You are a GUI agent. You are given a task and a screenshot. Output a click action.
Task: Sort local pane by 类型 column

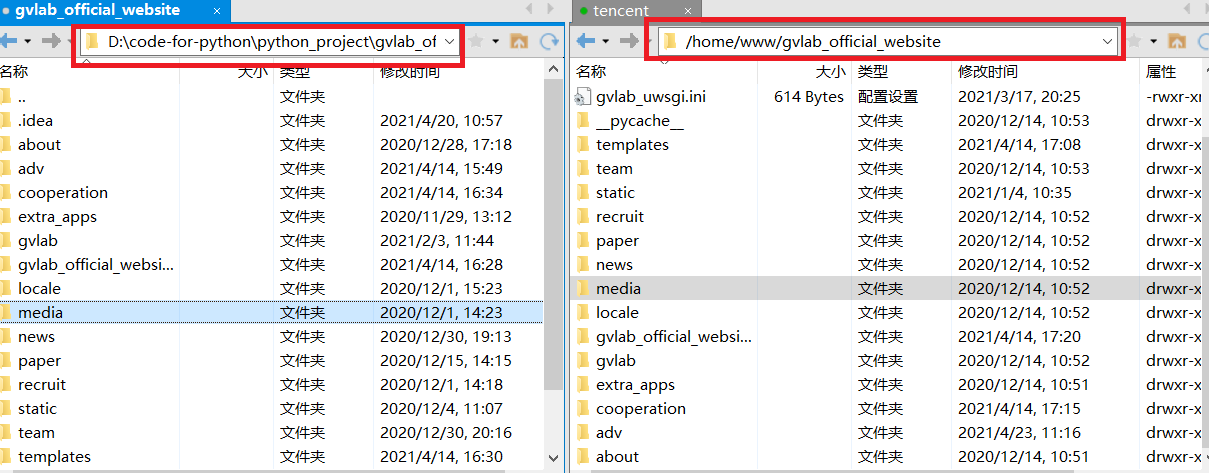295,71
